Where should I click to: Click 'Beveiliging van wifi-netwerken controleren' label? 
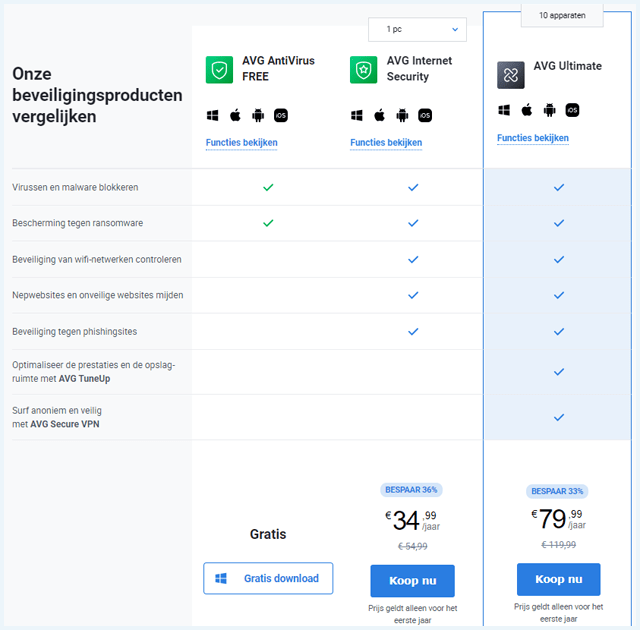pyautogui.click(x=97, y=260)
